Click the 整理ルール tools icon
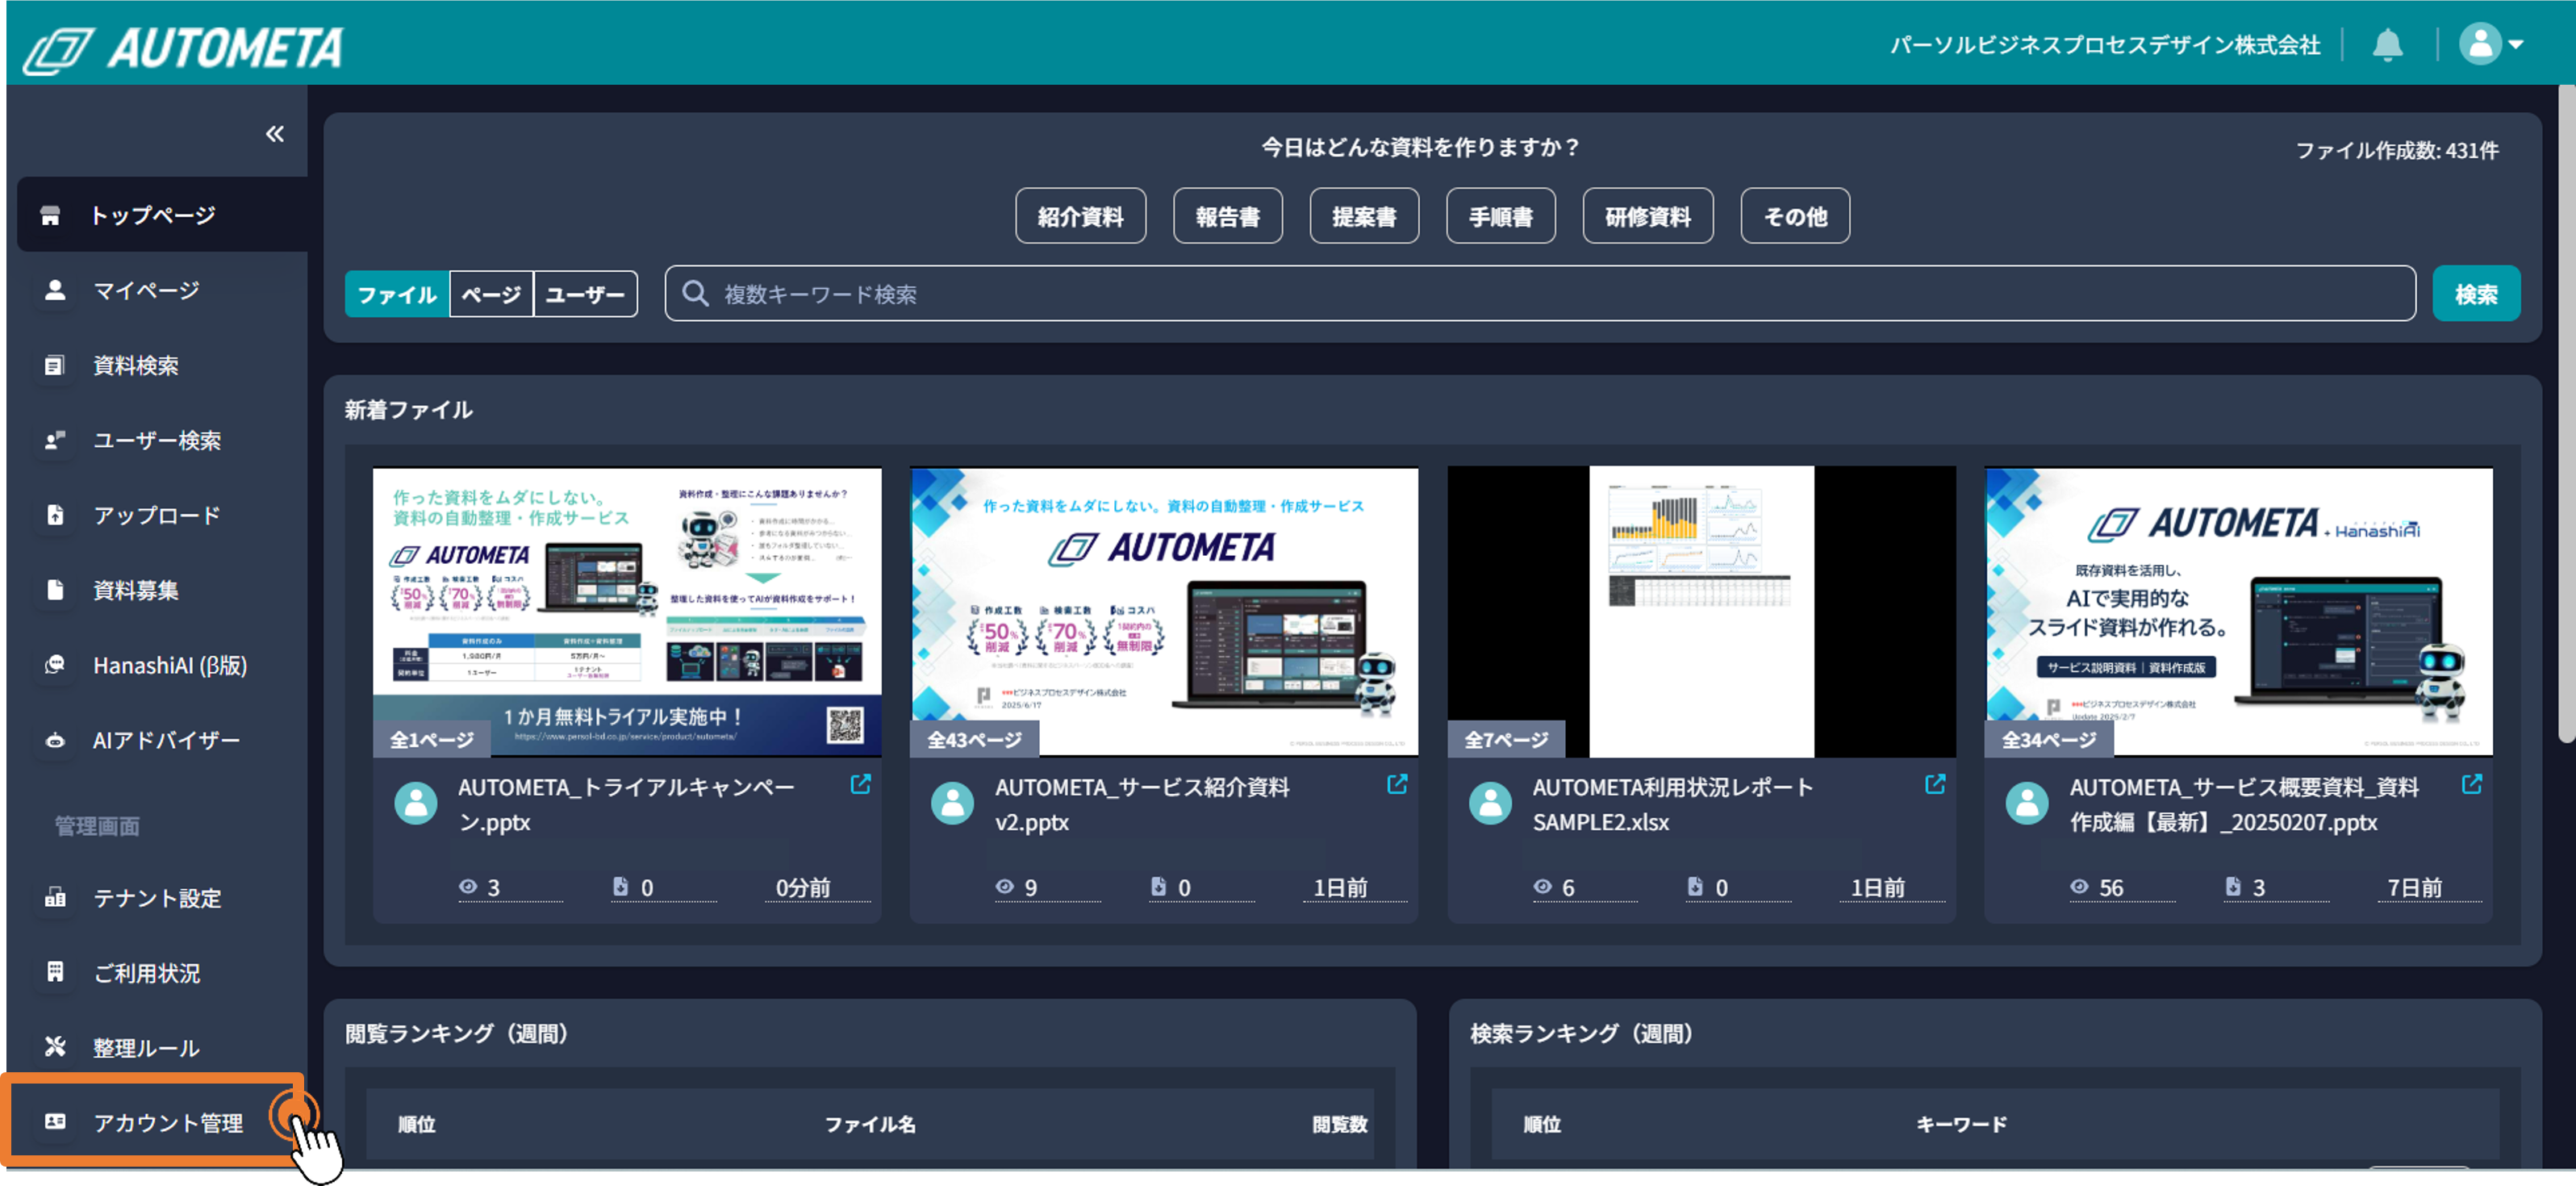 (x=55, y=1047)
